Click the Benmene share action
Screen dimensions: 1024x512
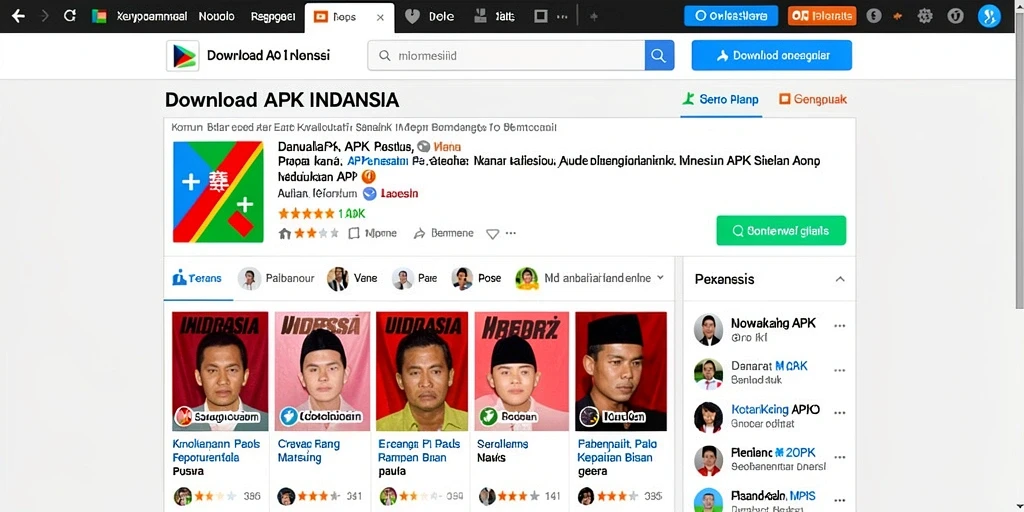click(x=443, y=233)
